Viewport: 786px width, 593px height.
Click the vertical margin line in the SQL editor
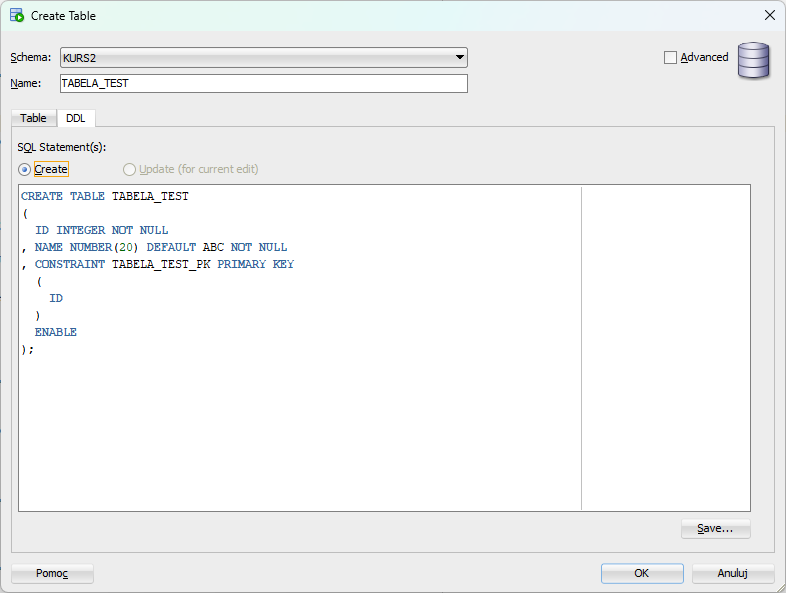click(x=581, y=349)
